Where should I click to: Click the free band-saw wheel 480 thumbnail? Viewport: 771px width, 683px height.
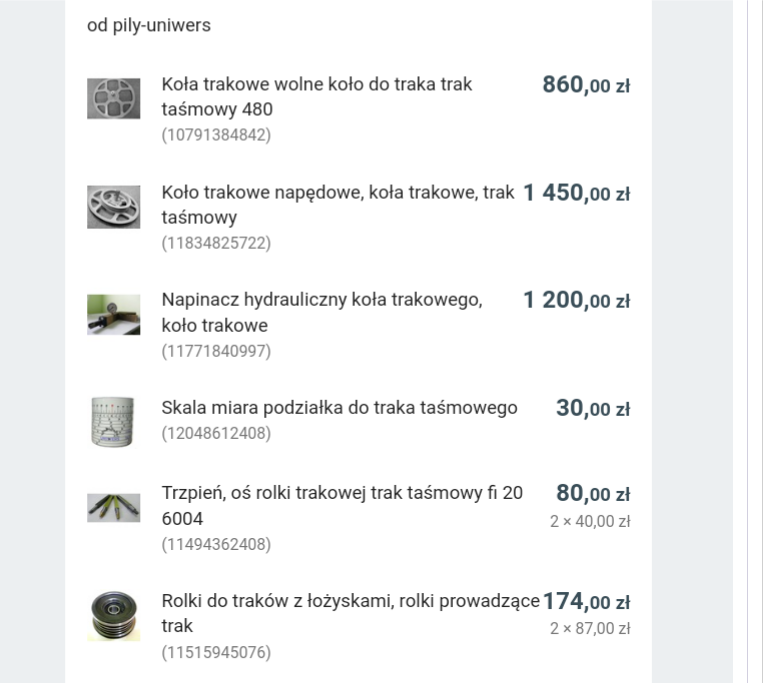[x=113, y=98]
